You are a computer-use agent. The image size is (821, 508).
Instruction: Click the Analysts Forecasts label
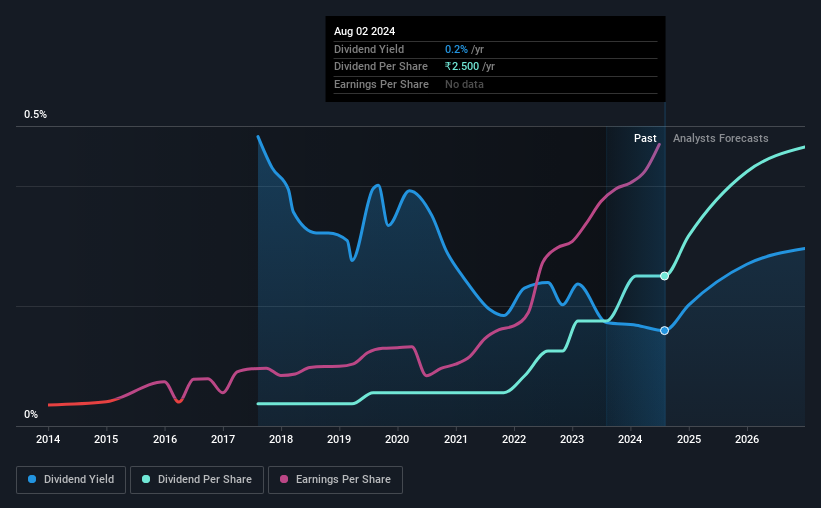point(720,138)
